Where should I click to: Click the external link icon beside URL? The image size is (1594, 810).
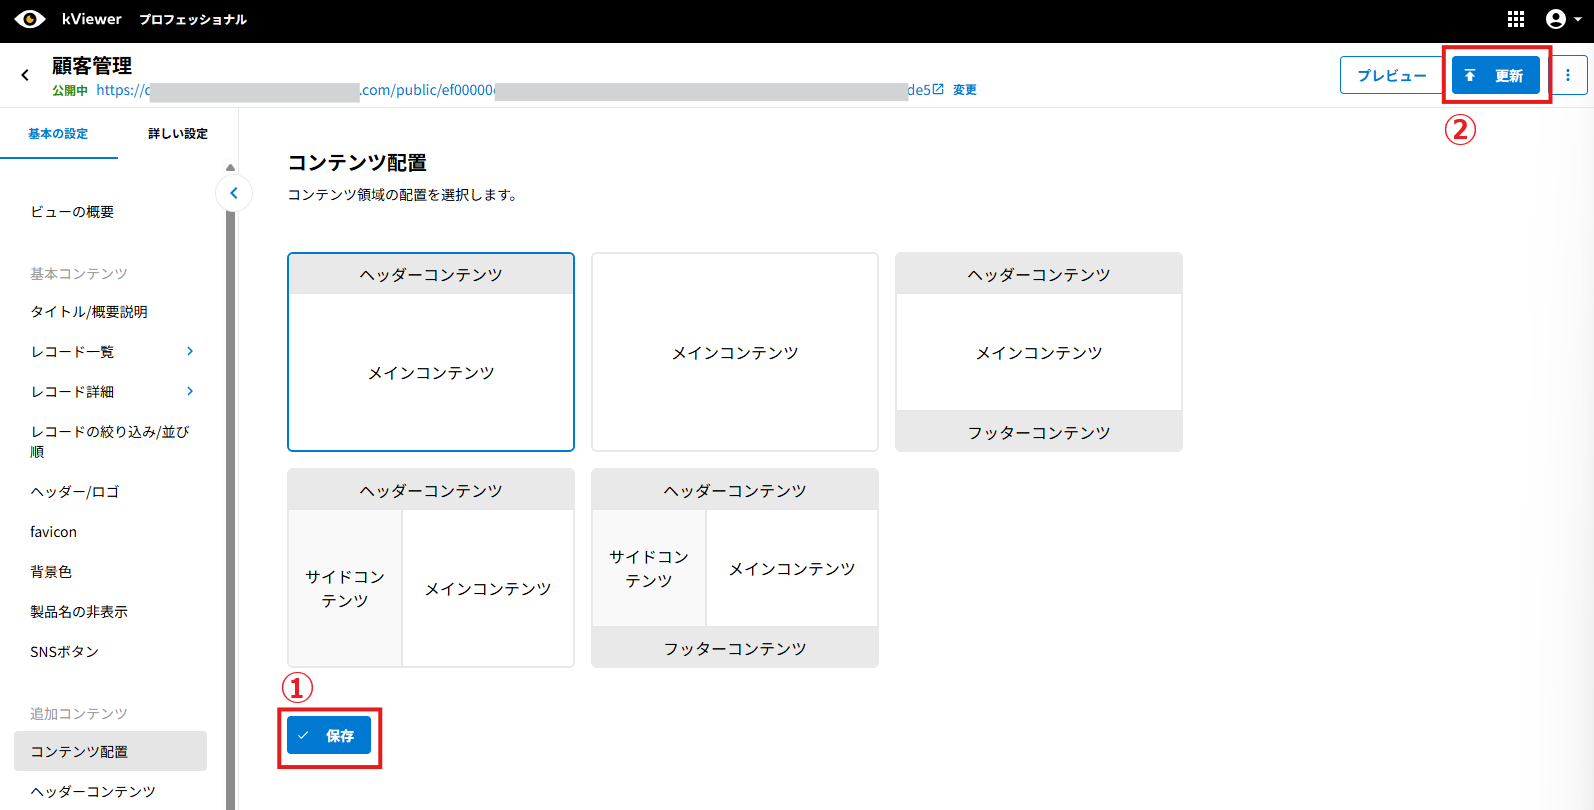[938, 90]
